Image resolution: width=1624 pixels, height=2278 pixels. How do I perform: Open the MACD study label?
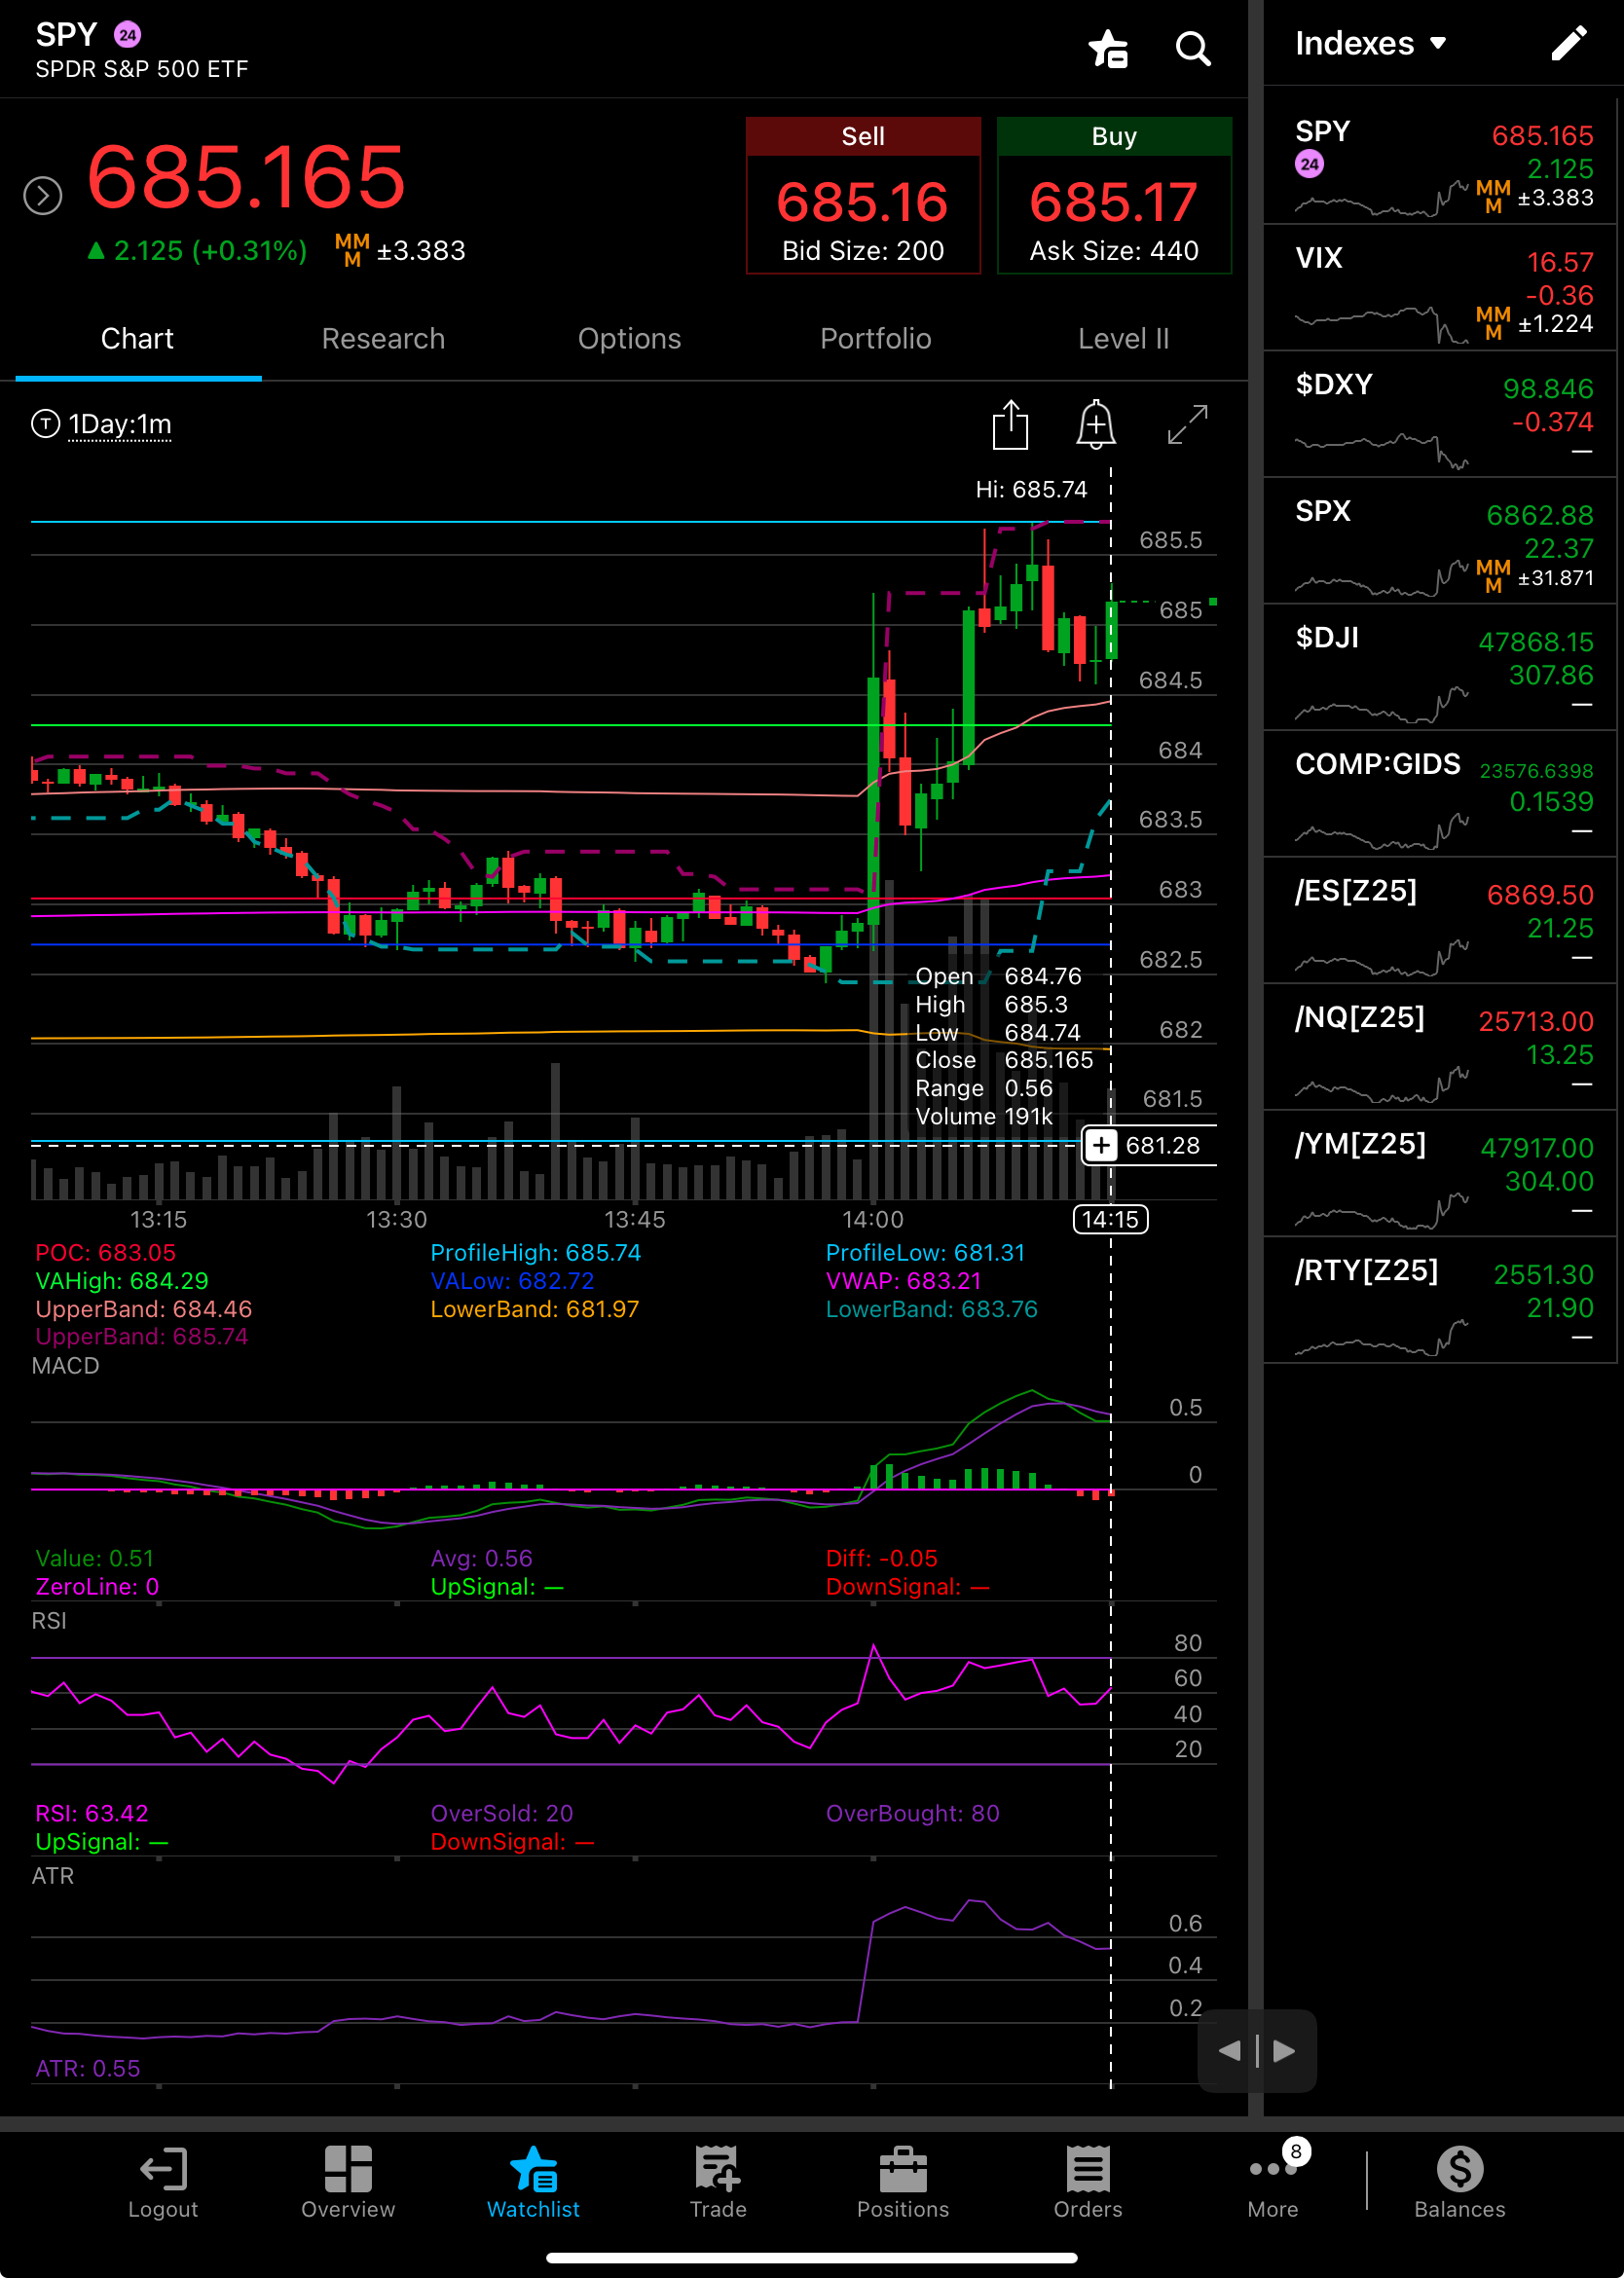(x=66, y=1366)
